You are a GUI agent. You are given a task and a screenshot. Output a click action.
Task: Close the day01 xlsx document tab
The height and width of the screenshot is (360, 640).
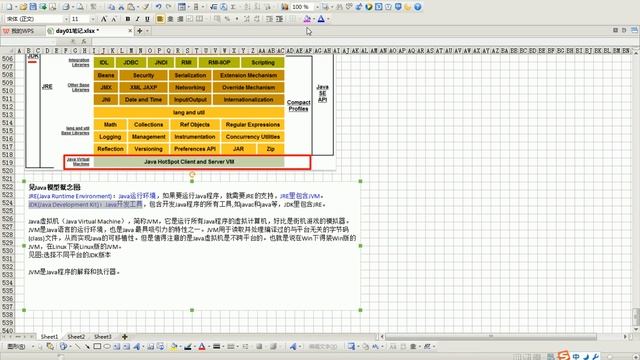(x=130, y=31)
